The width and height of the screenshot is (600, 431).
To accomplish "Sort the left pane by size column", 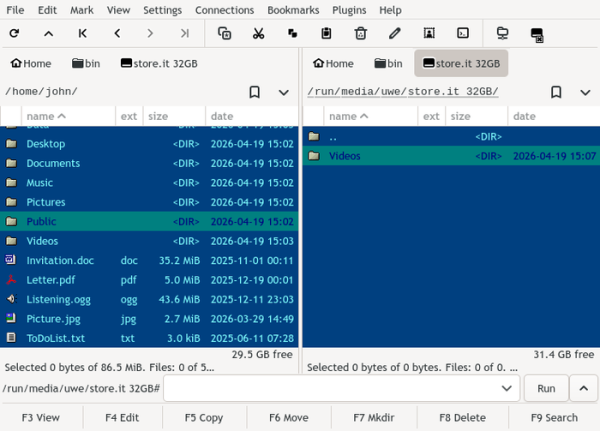I will click(174, 116).
